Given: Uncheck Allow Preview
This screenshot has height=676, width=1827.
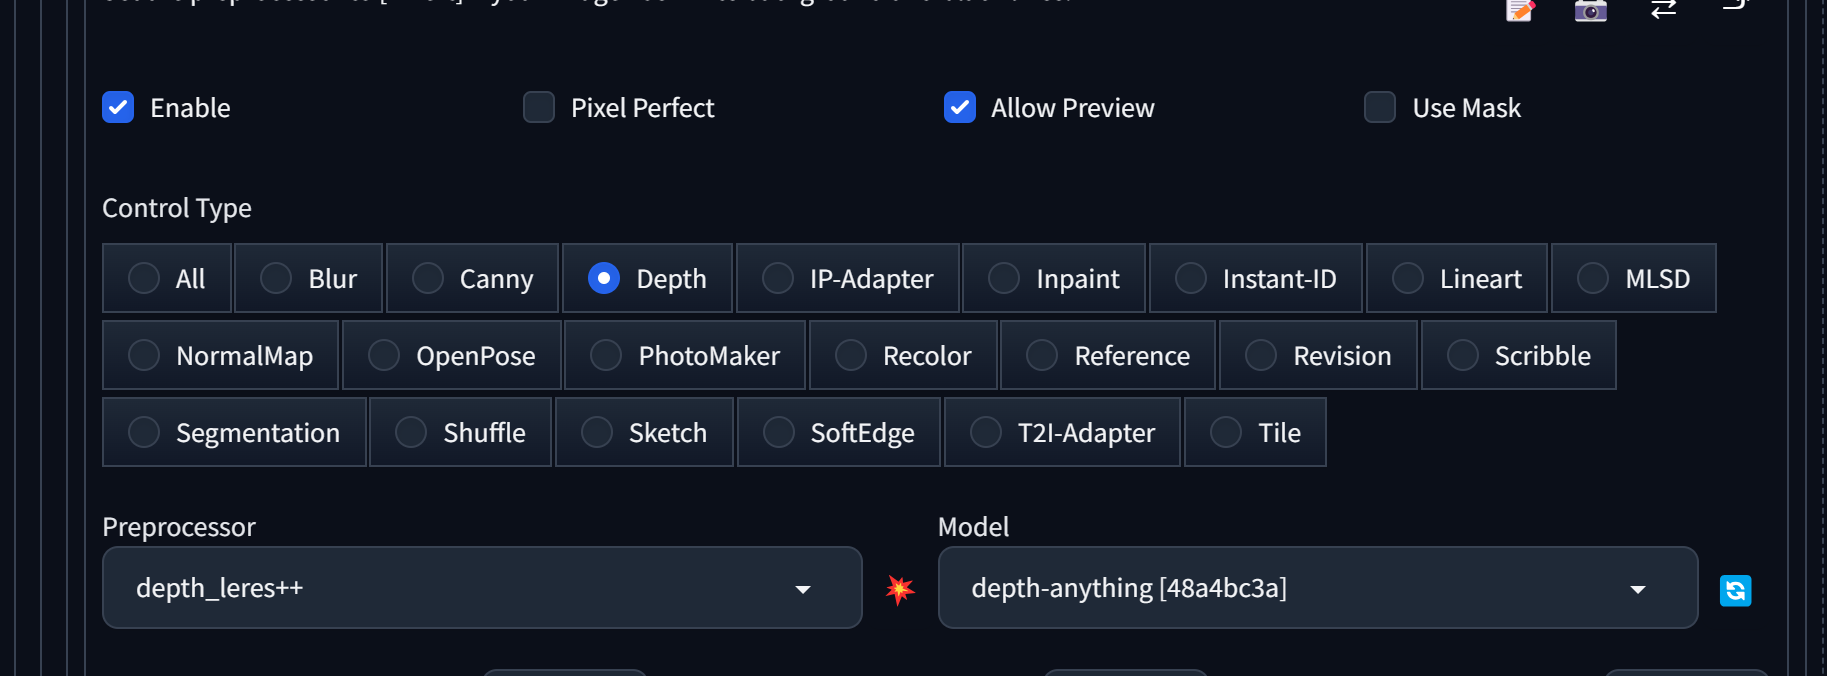Looking at the screenshot, I should 960,107.
